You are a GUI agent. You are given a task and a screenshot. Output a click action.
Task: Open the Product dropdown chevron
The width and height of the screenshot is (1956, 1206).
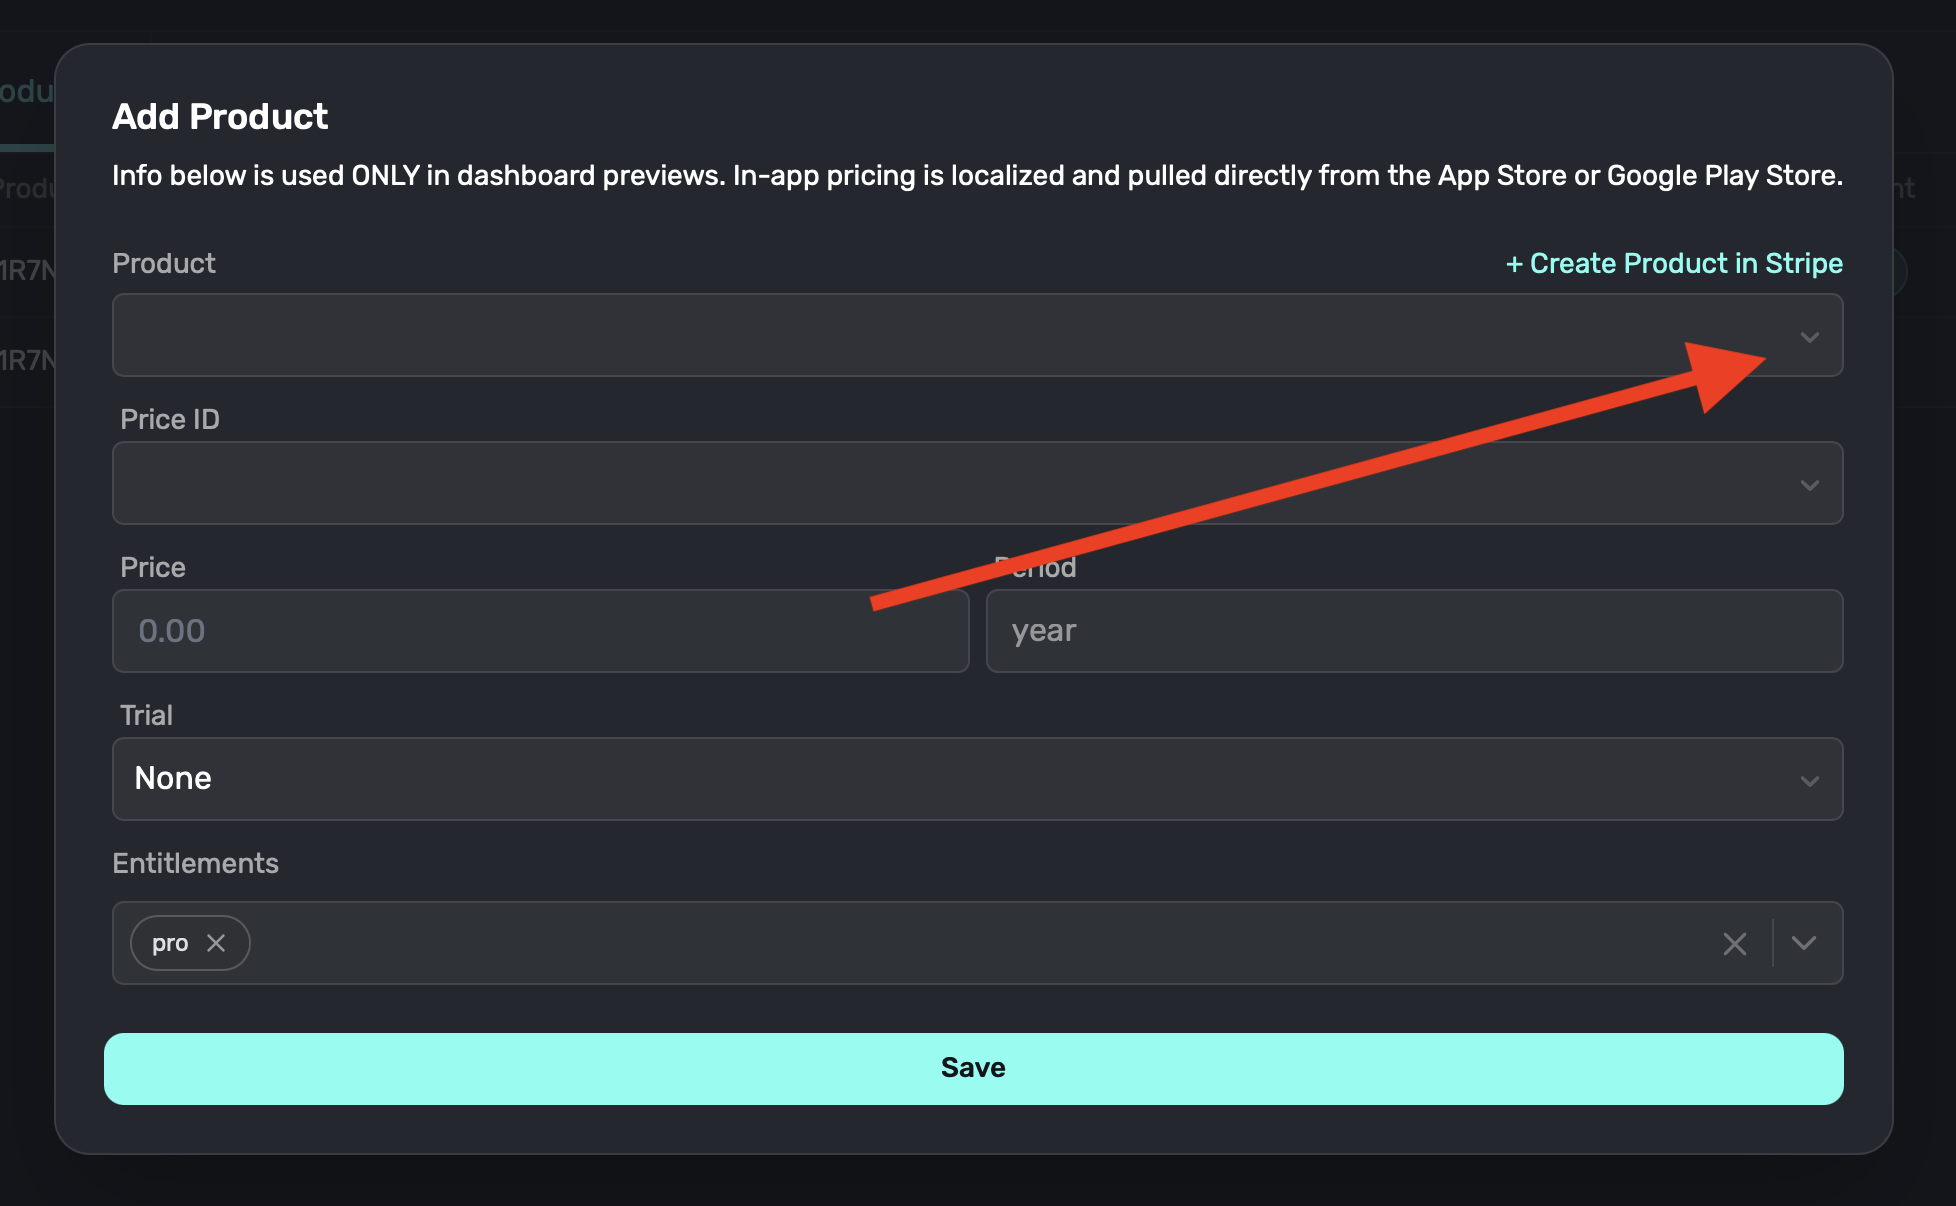(x=1809, y=337)
